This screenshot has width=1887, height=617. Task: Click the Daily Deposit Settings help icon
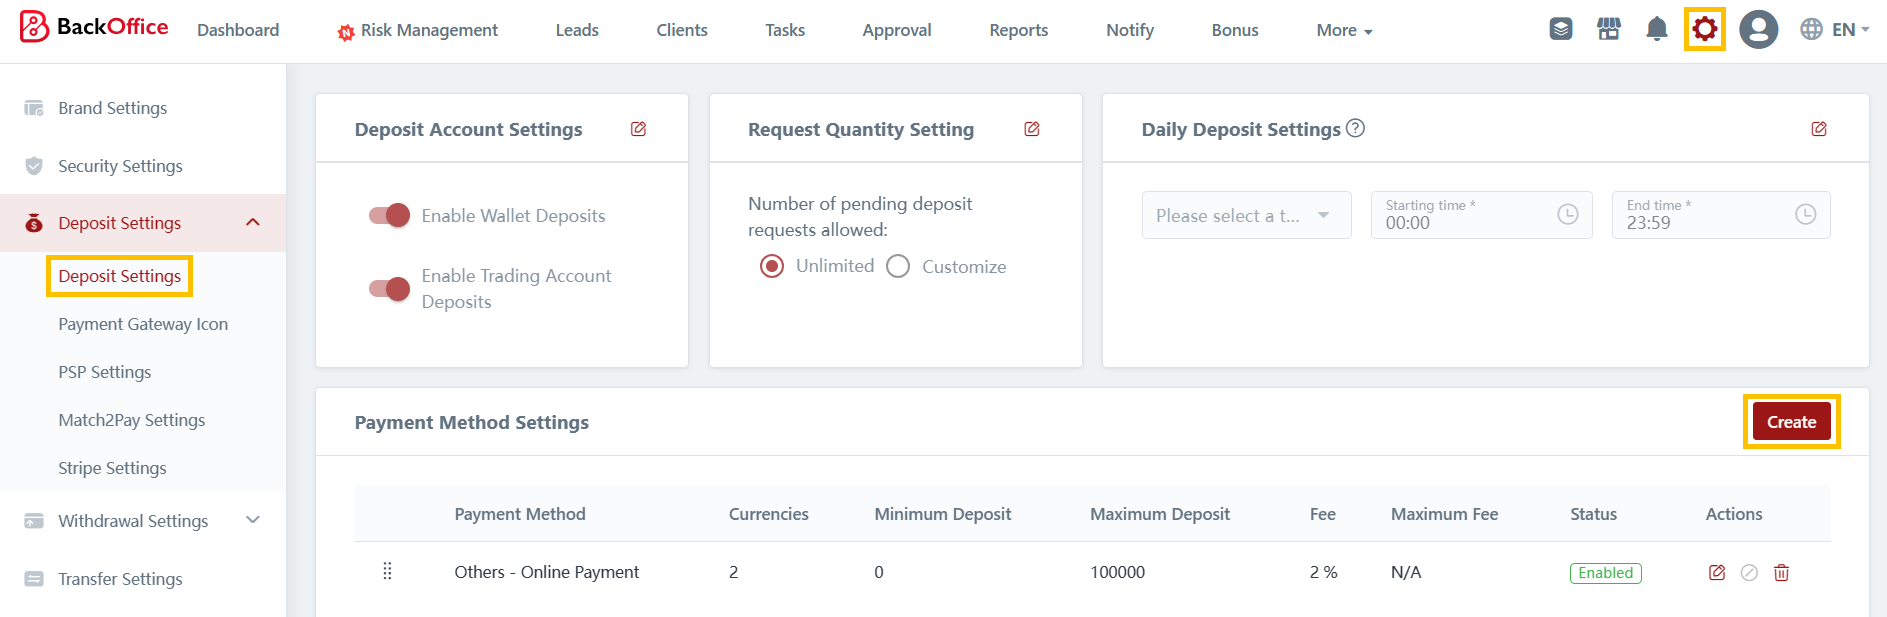click(x=1355, y=128)
